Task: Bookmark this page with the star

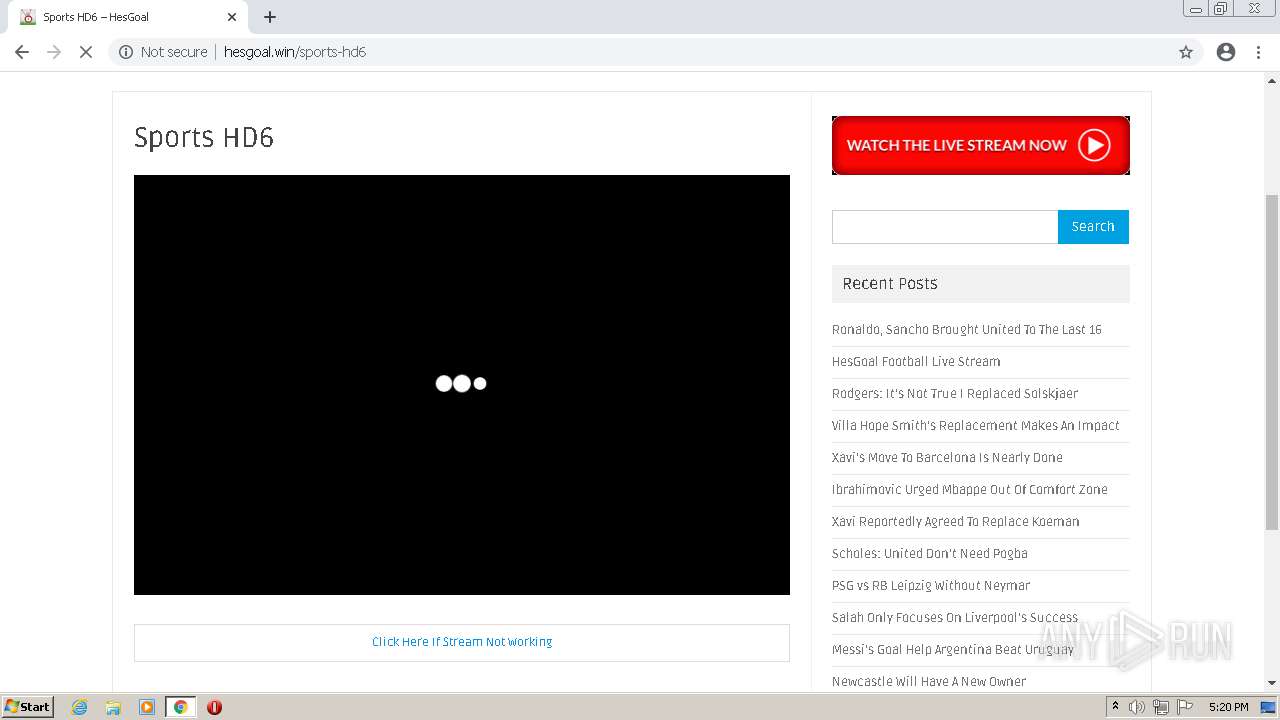Action: [x=1186, y=52]
